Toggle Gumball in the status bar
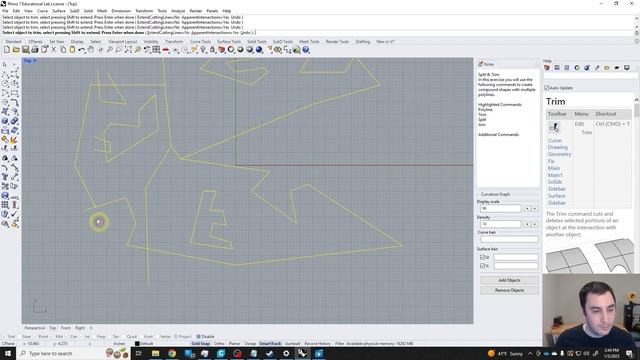 [x=292, y=344]
